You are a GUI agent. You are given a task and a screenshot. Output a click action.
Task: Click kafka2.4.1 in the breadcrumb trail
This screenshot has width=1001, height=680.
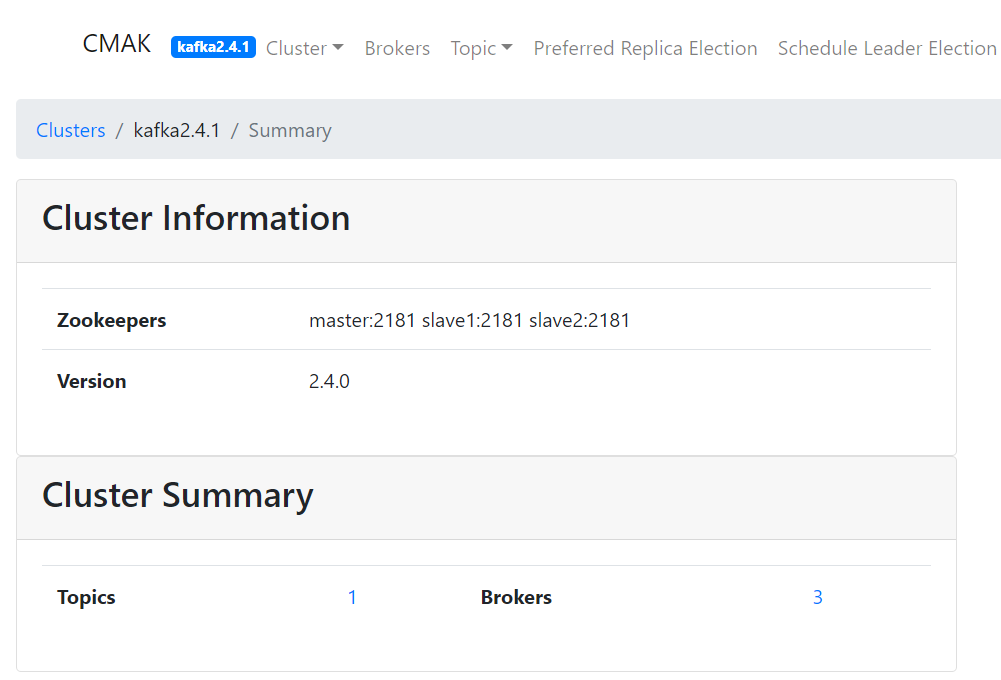177,130
